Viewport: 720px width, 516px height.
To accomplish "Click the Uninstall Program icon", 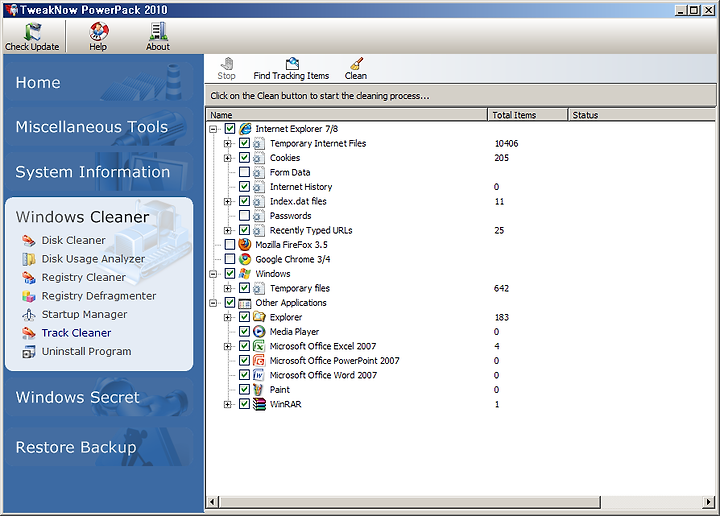I will coord(28,352).
